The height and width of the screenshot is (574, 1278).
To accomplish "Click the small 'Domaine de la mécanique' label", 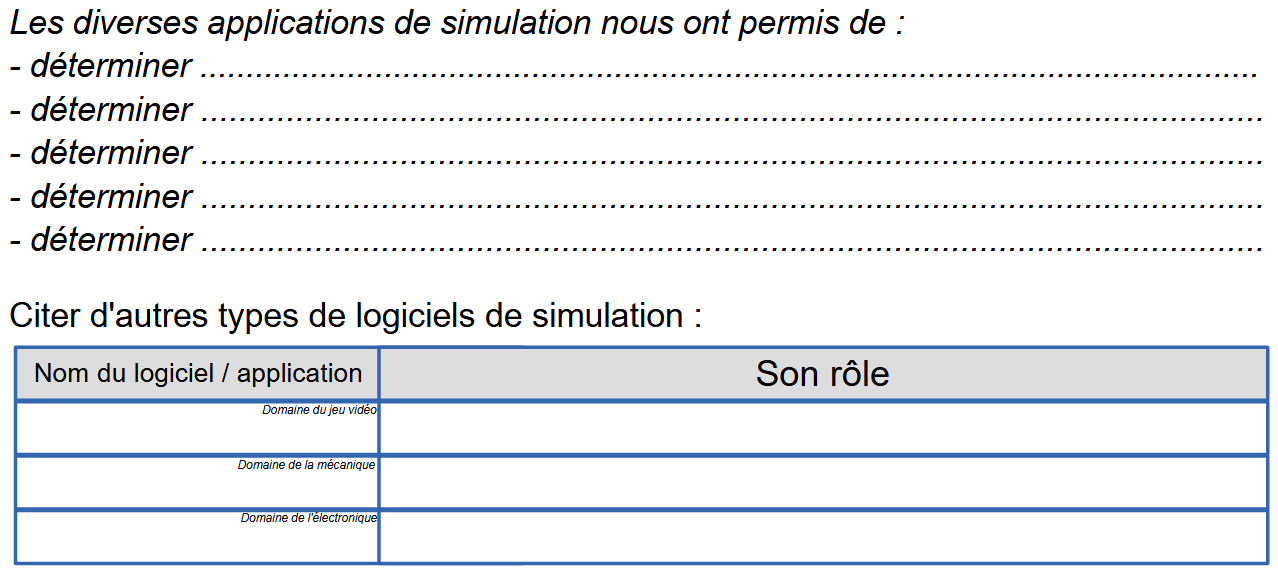I will pos(307,465).
